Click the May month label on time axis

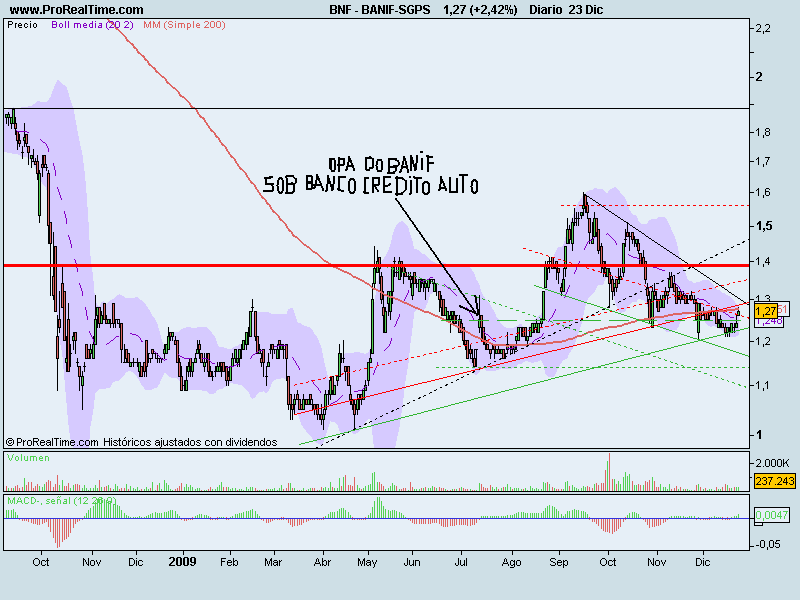[x=367, y=562]
